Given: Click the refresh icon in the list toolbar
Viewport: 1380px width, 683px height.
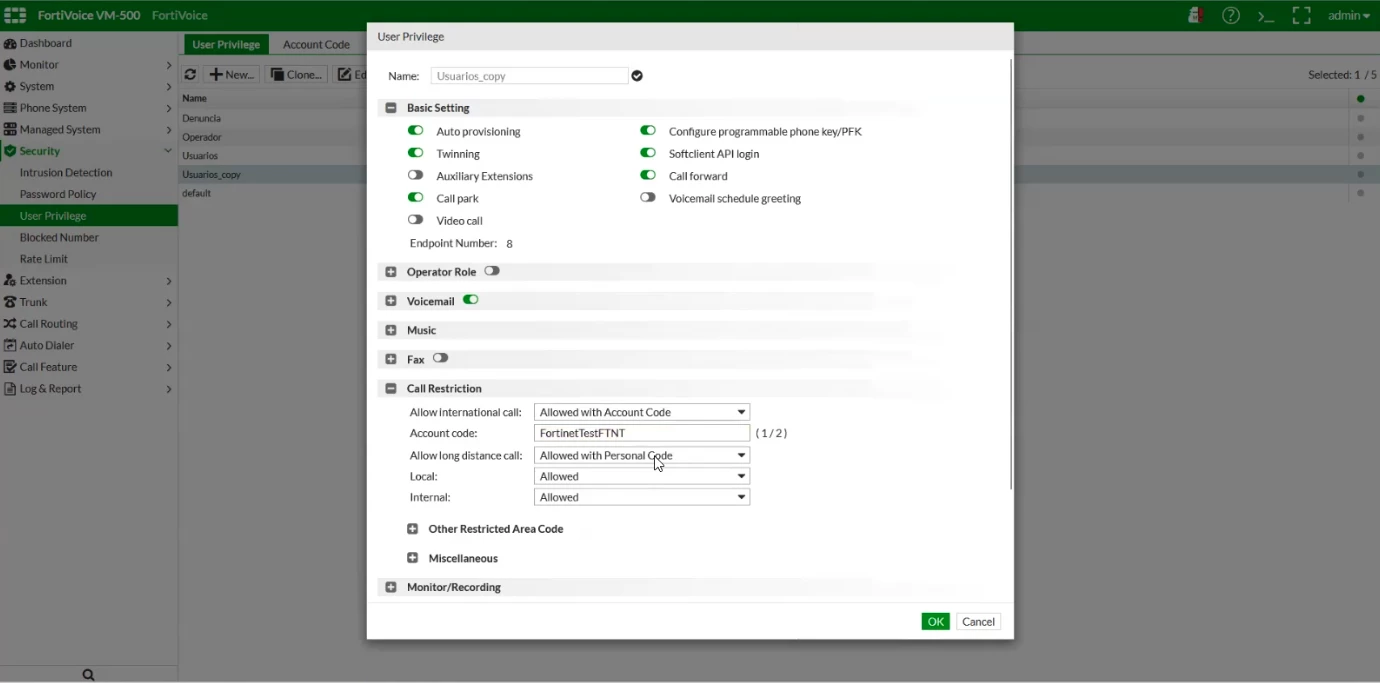Looking at the screenshot, I should [190, 75].
